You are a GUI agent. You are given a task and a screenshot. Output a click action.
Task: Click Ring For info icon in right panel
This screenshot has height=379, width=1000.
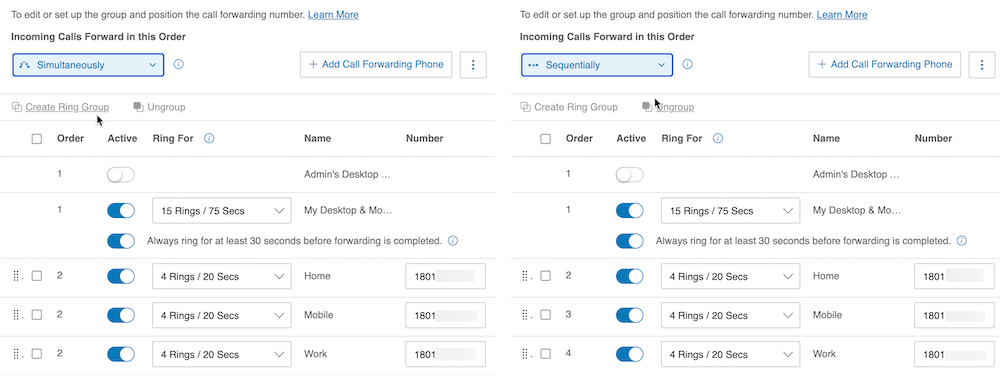coord(718,138)
